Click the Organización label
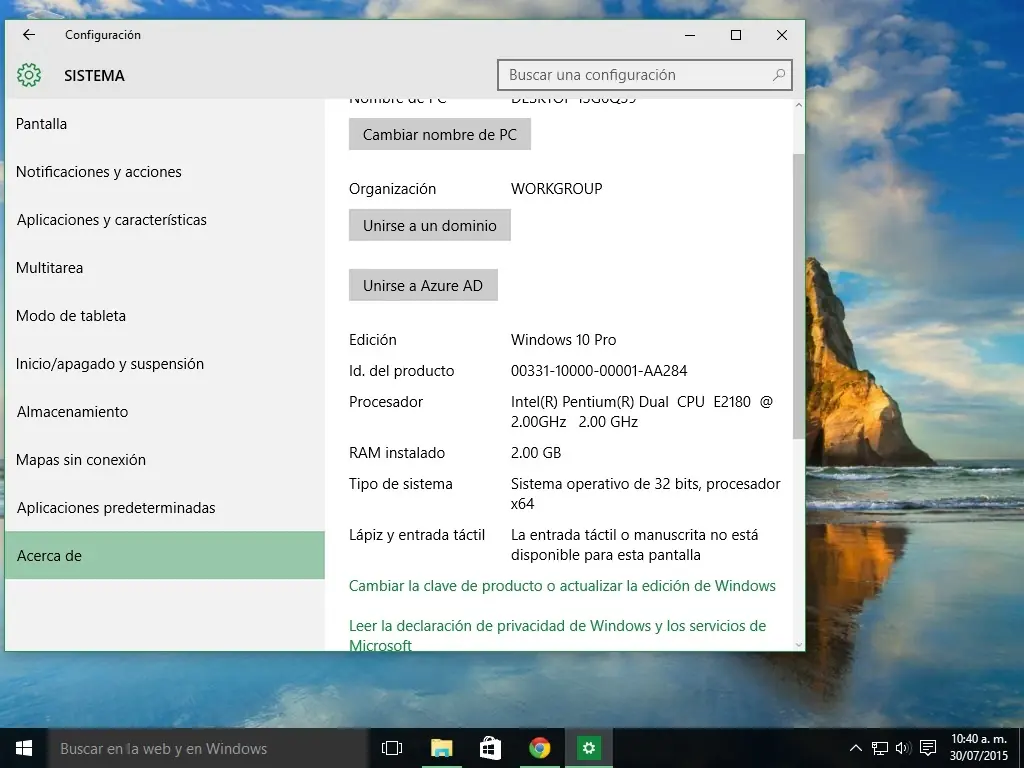This screenshot has height=768, width=1024. (392, 189)
